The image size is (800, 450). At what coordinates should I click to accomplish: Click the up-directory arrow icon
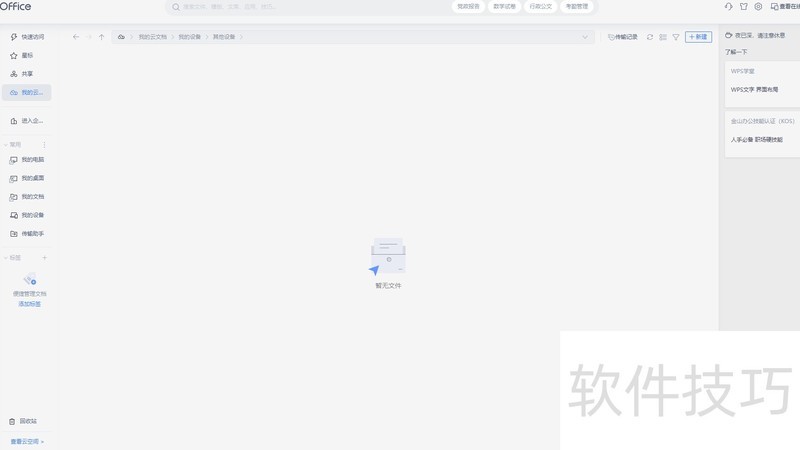point(101,37)
